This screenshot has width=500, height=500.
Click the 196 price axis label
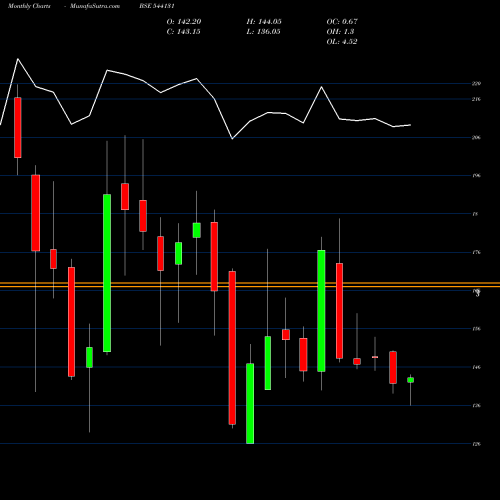pyautogui.click(x=476, y=176)
